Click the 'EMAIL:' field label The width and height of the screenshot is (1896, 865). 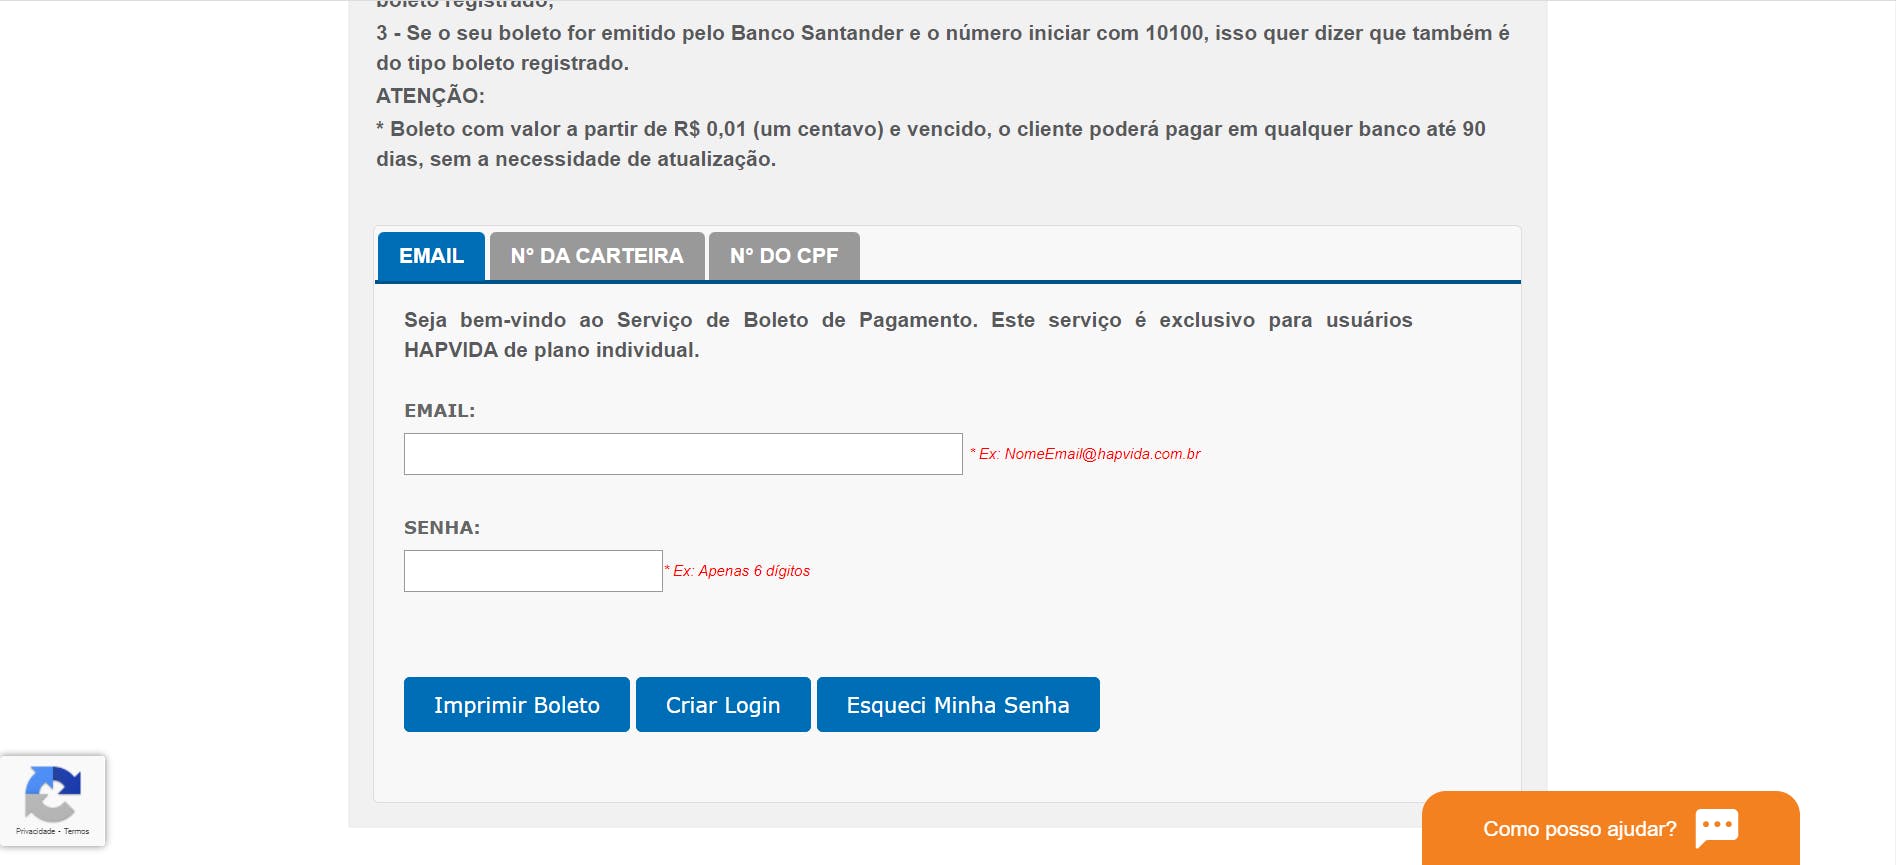click(x=440, y=411)
